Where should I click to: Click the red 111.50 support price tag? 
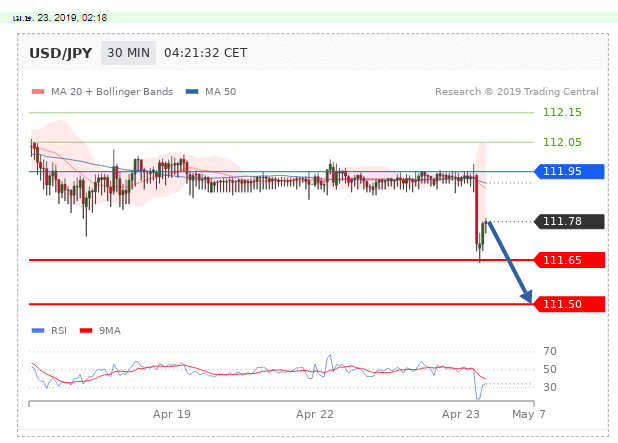click(x=569, y=304)
